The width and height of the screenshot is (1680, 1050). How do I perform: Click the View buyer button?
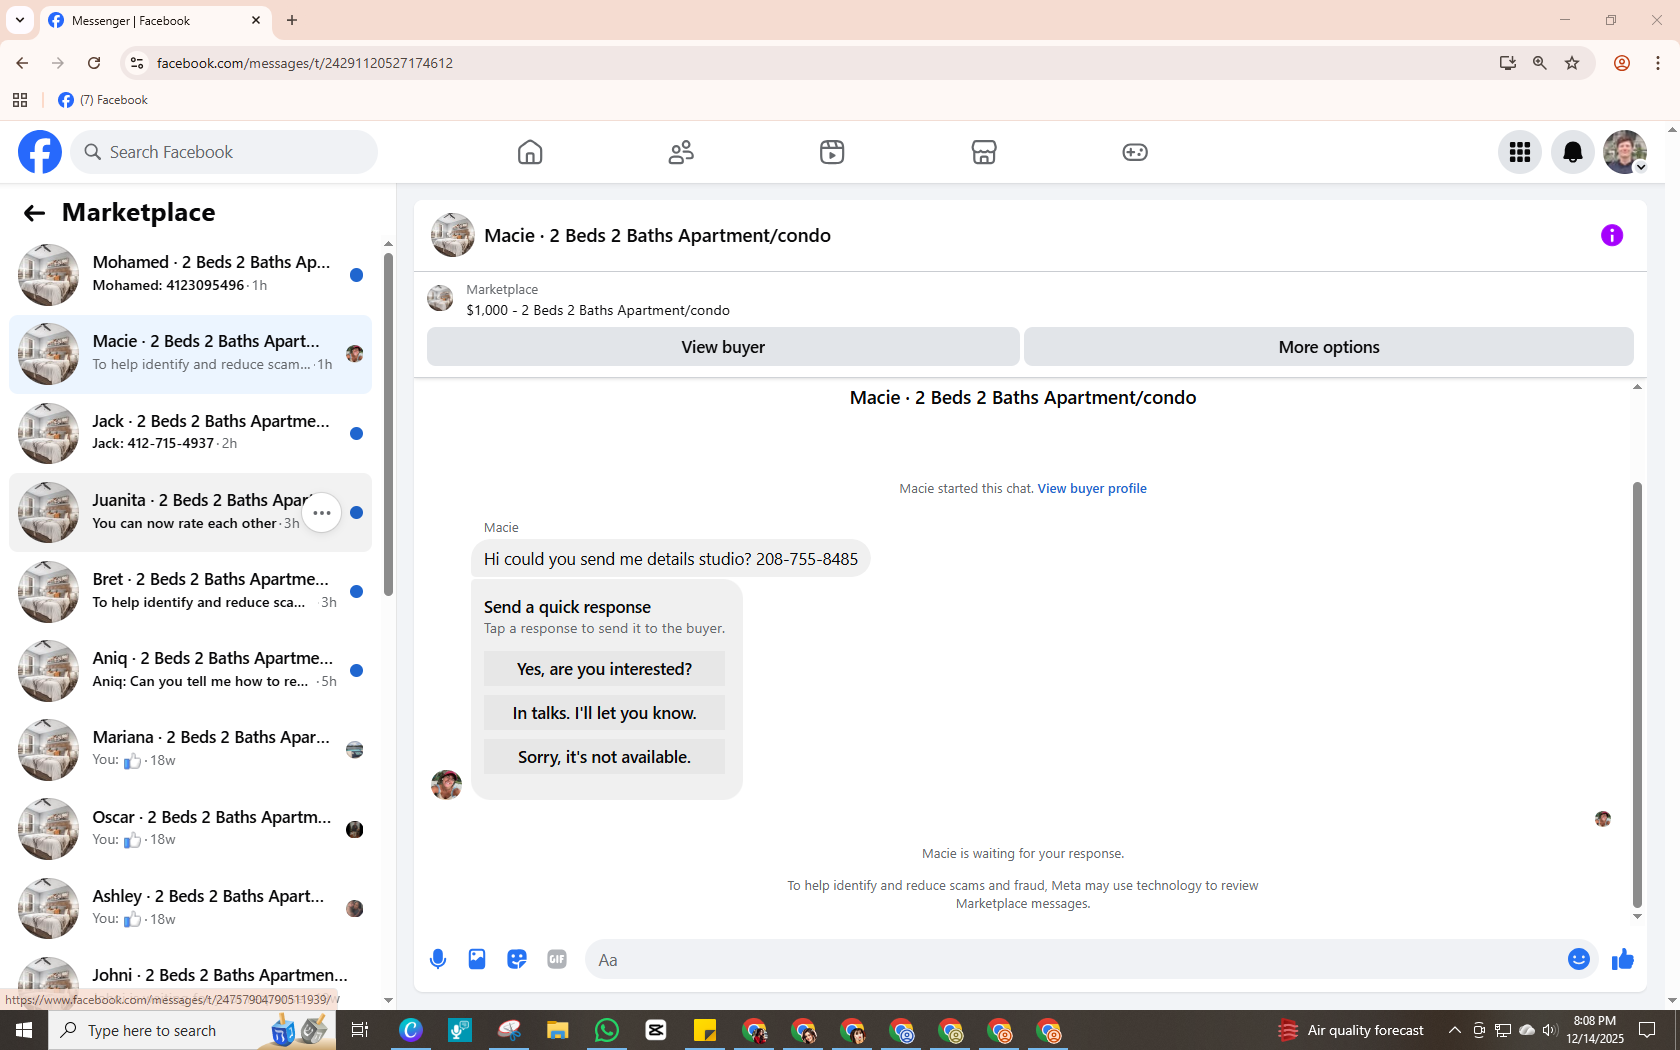723,347
